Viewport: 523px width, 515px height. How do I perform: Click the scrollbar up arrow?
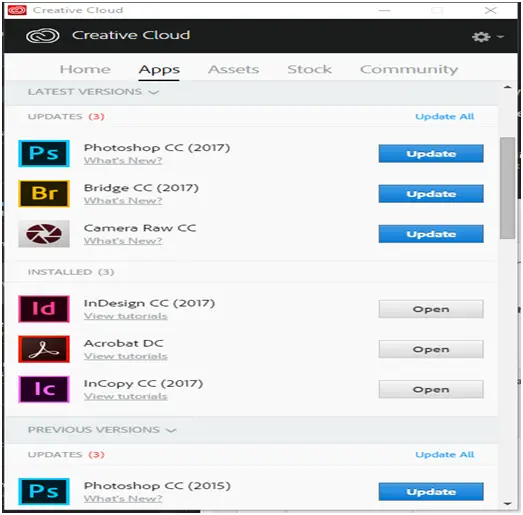coord(507,87)
